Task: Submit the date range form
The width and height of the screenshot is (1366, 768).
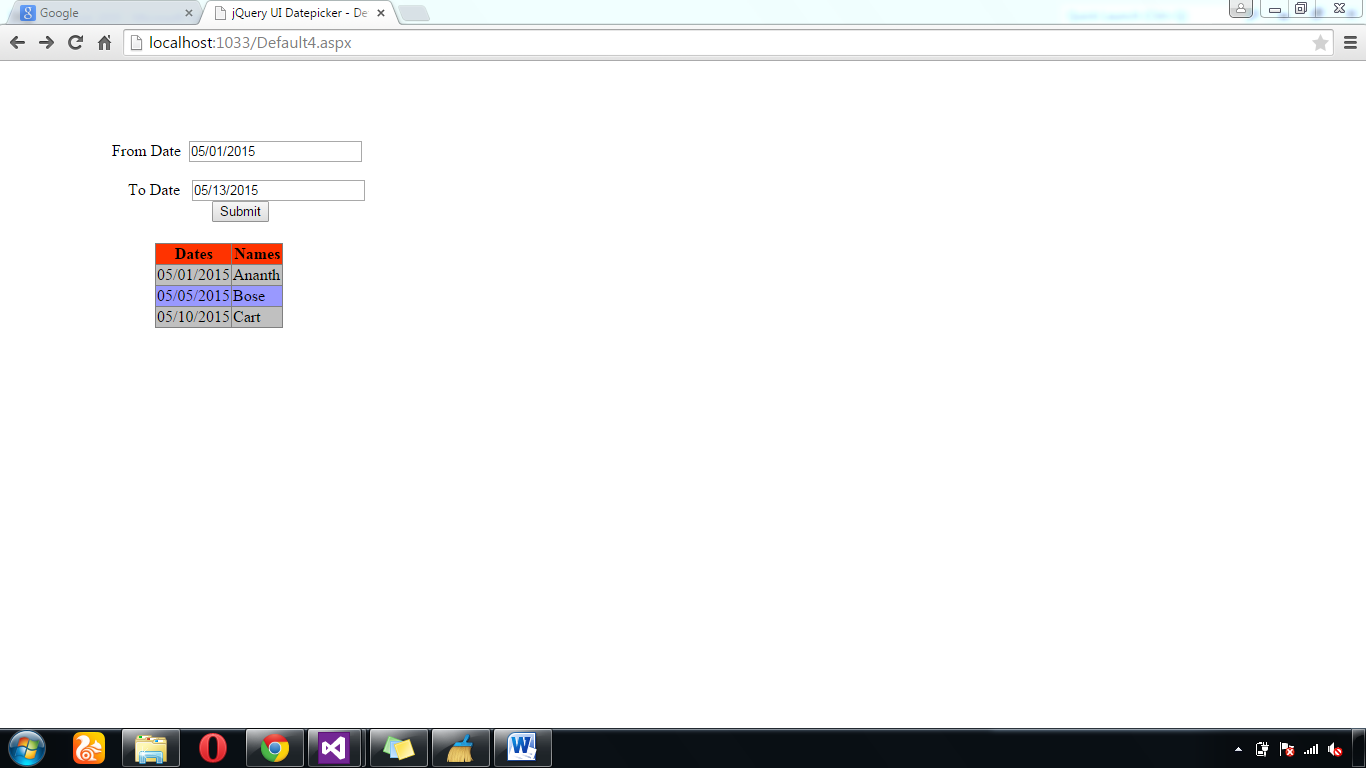Action: [x=240, y=211]
